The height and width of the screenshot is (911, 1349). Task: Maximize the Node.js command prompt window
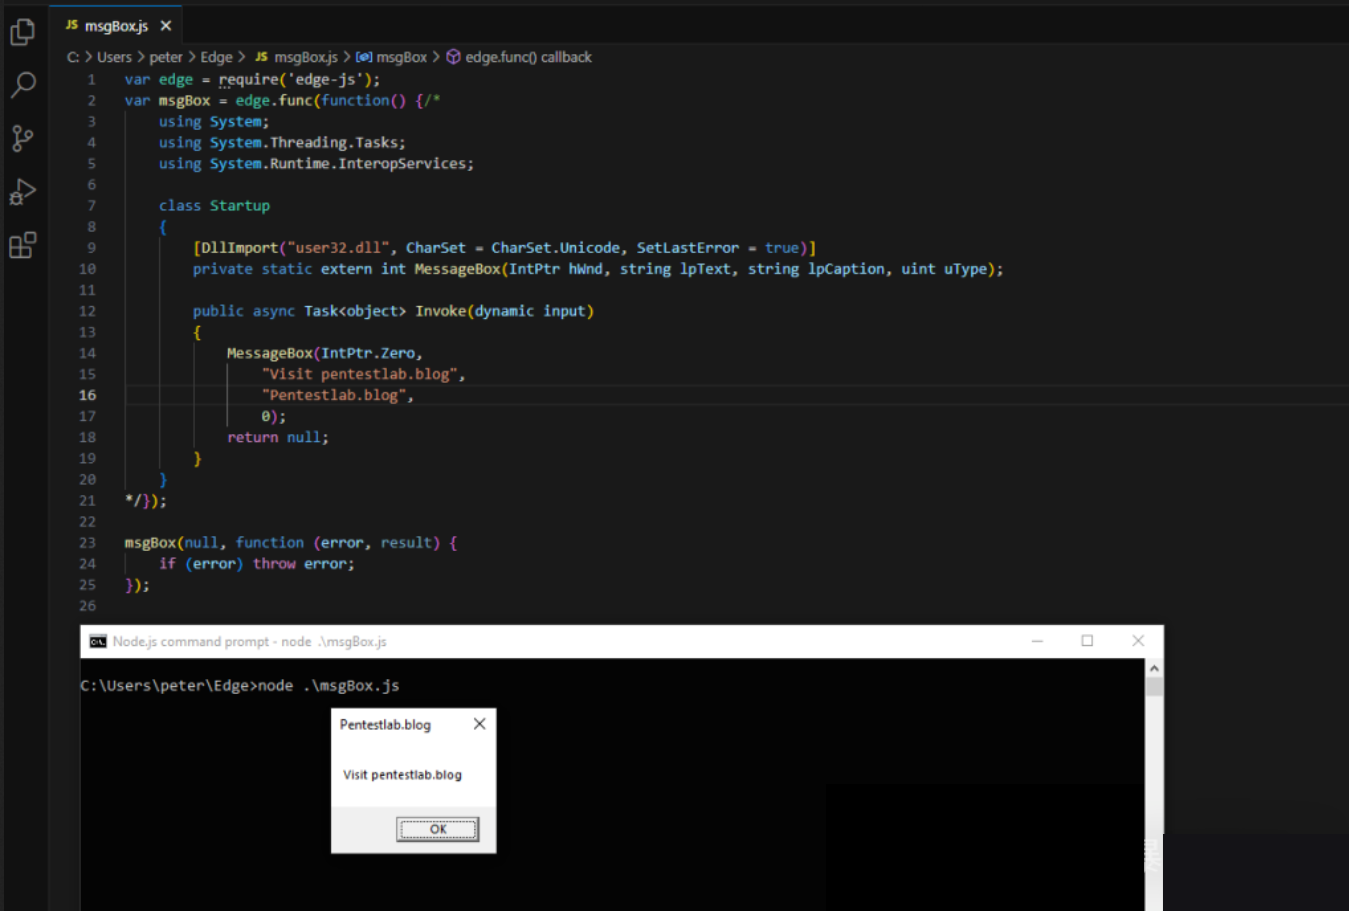(x=1087, y=641)
